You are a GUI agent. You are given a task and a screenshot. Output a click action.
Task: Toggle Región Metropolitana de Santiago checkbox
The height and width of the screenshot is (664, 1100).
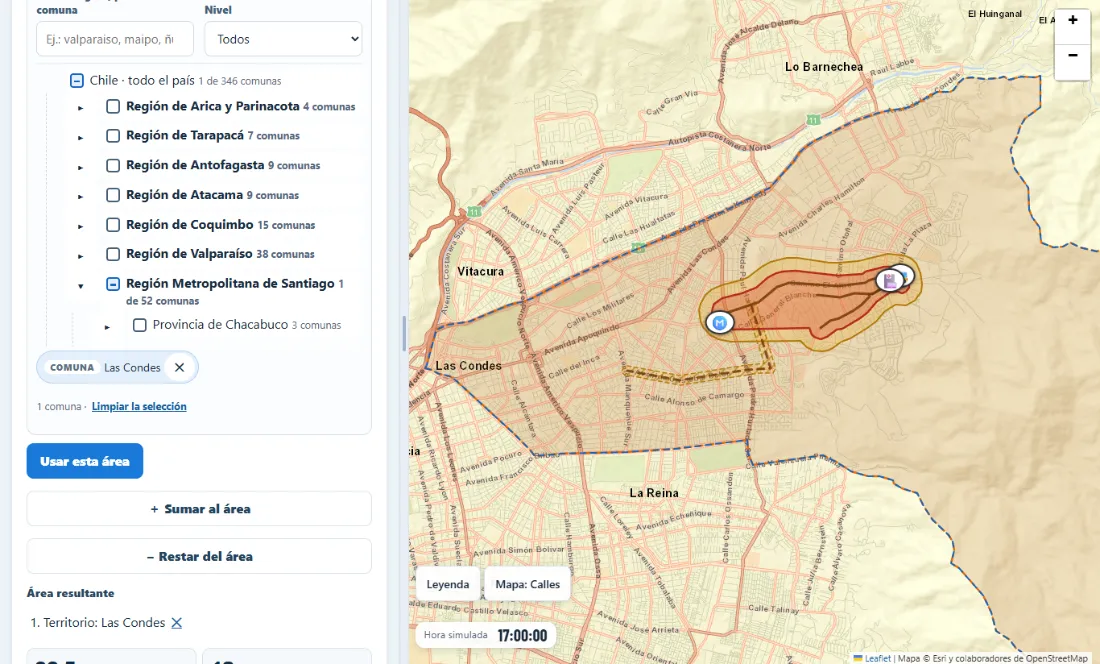pos(113,284)
